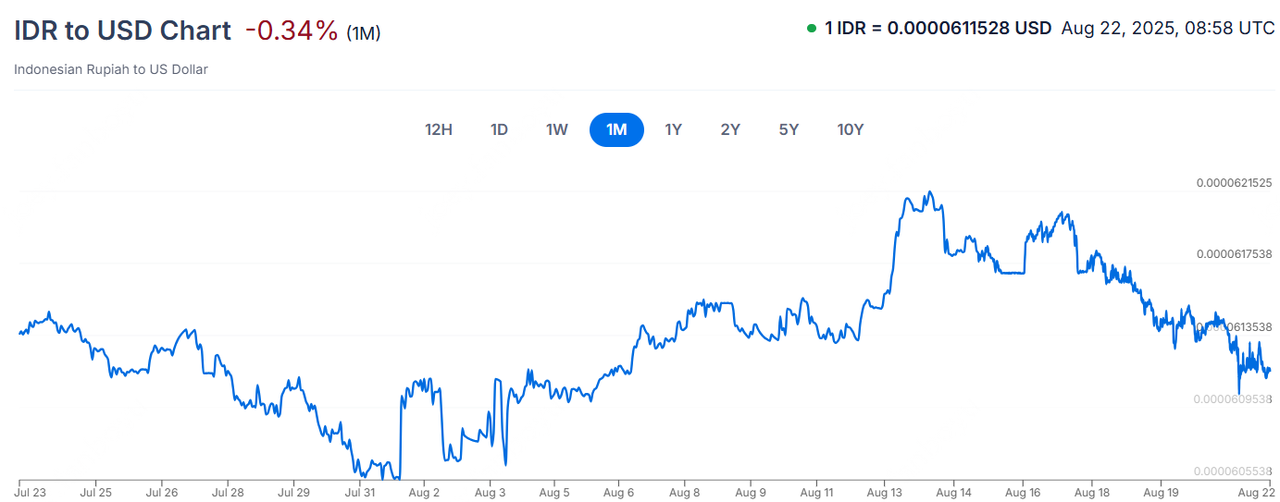The height and width of the screenshot is (502, 1280).
Task: Click the Jul 23 date axis label
Action: (x=31, y=492)
